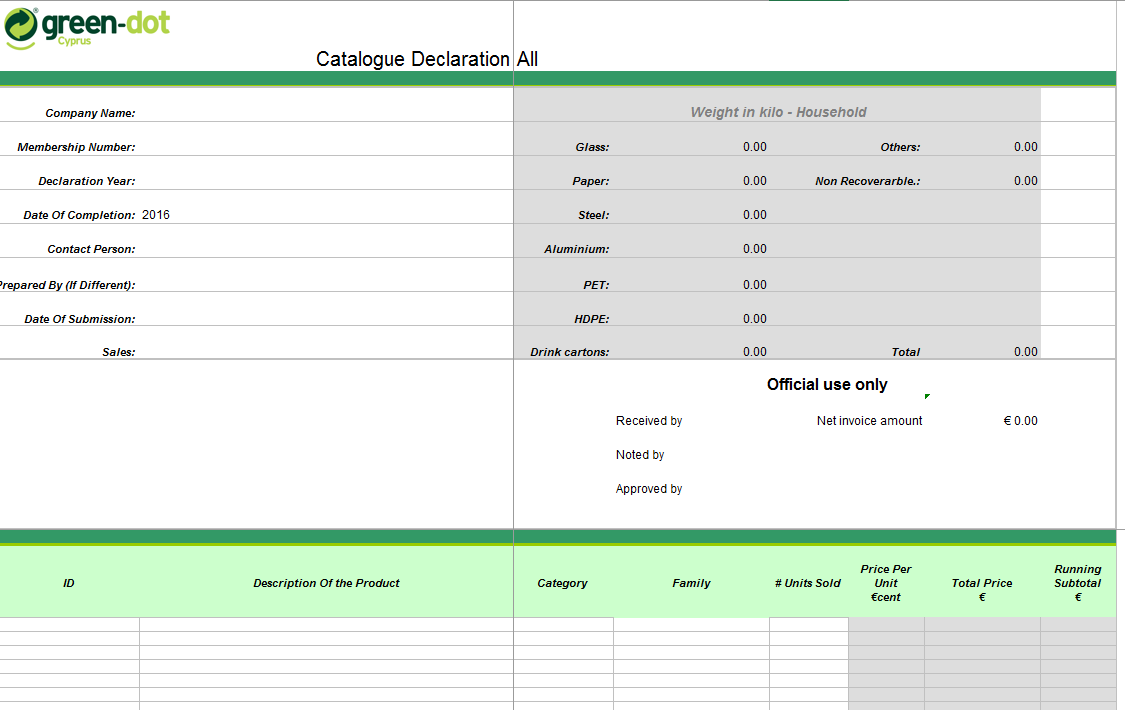Image resolution: width=1125 pixels, height=710 pixels.
Task: Select the Drink cartons weight value
Action: point(755,352)
